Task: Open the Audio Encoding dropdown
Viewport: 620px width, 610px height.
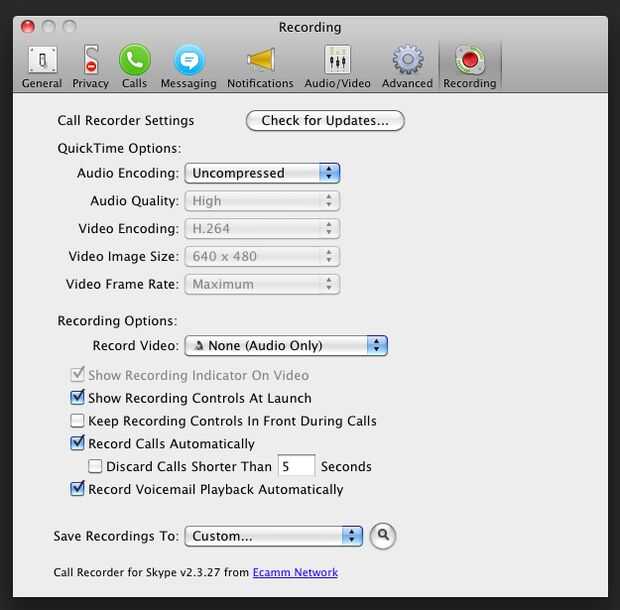Action: click(x=262, y=173)
